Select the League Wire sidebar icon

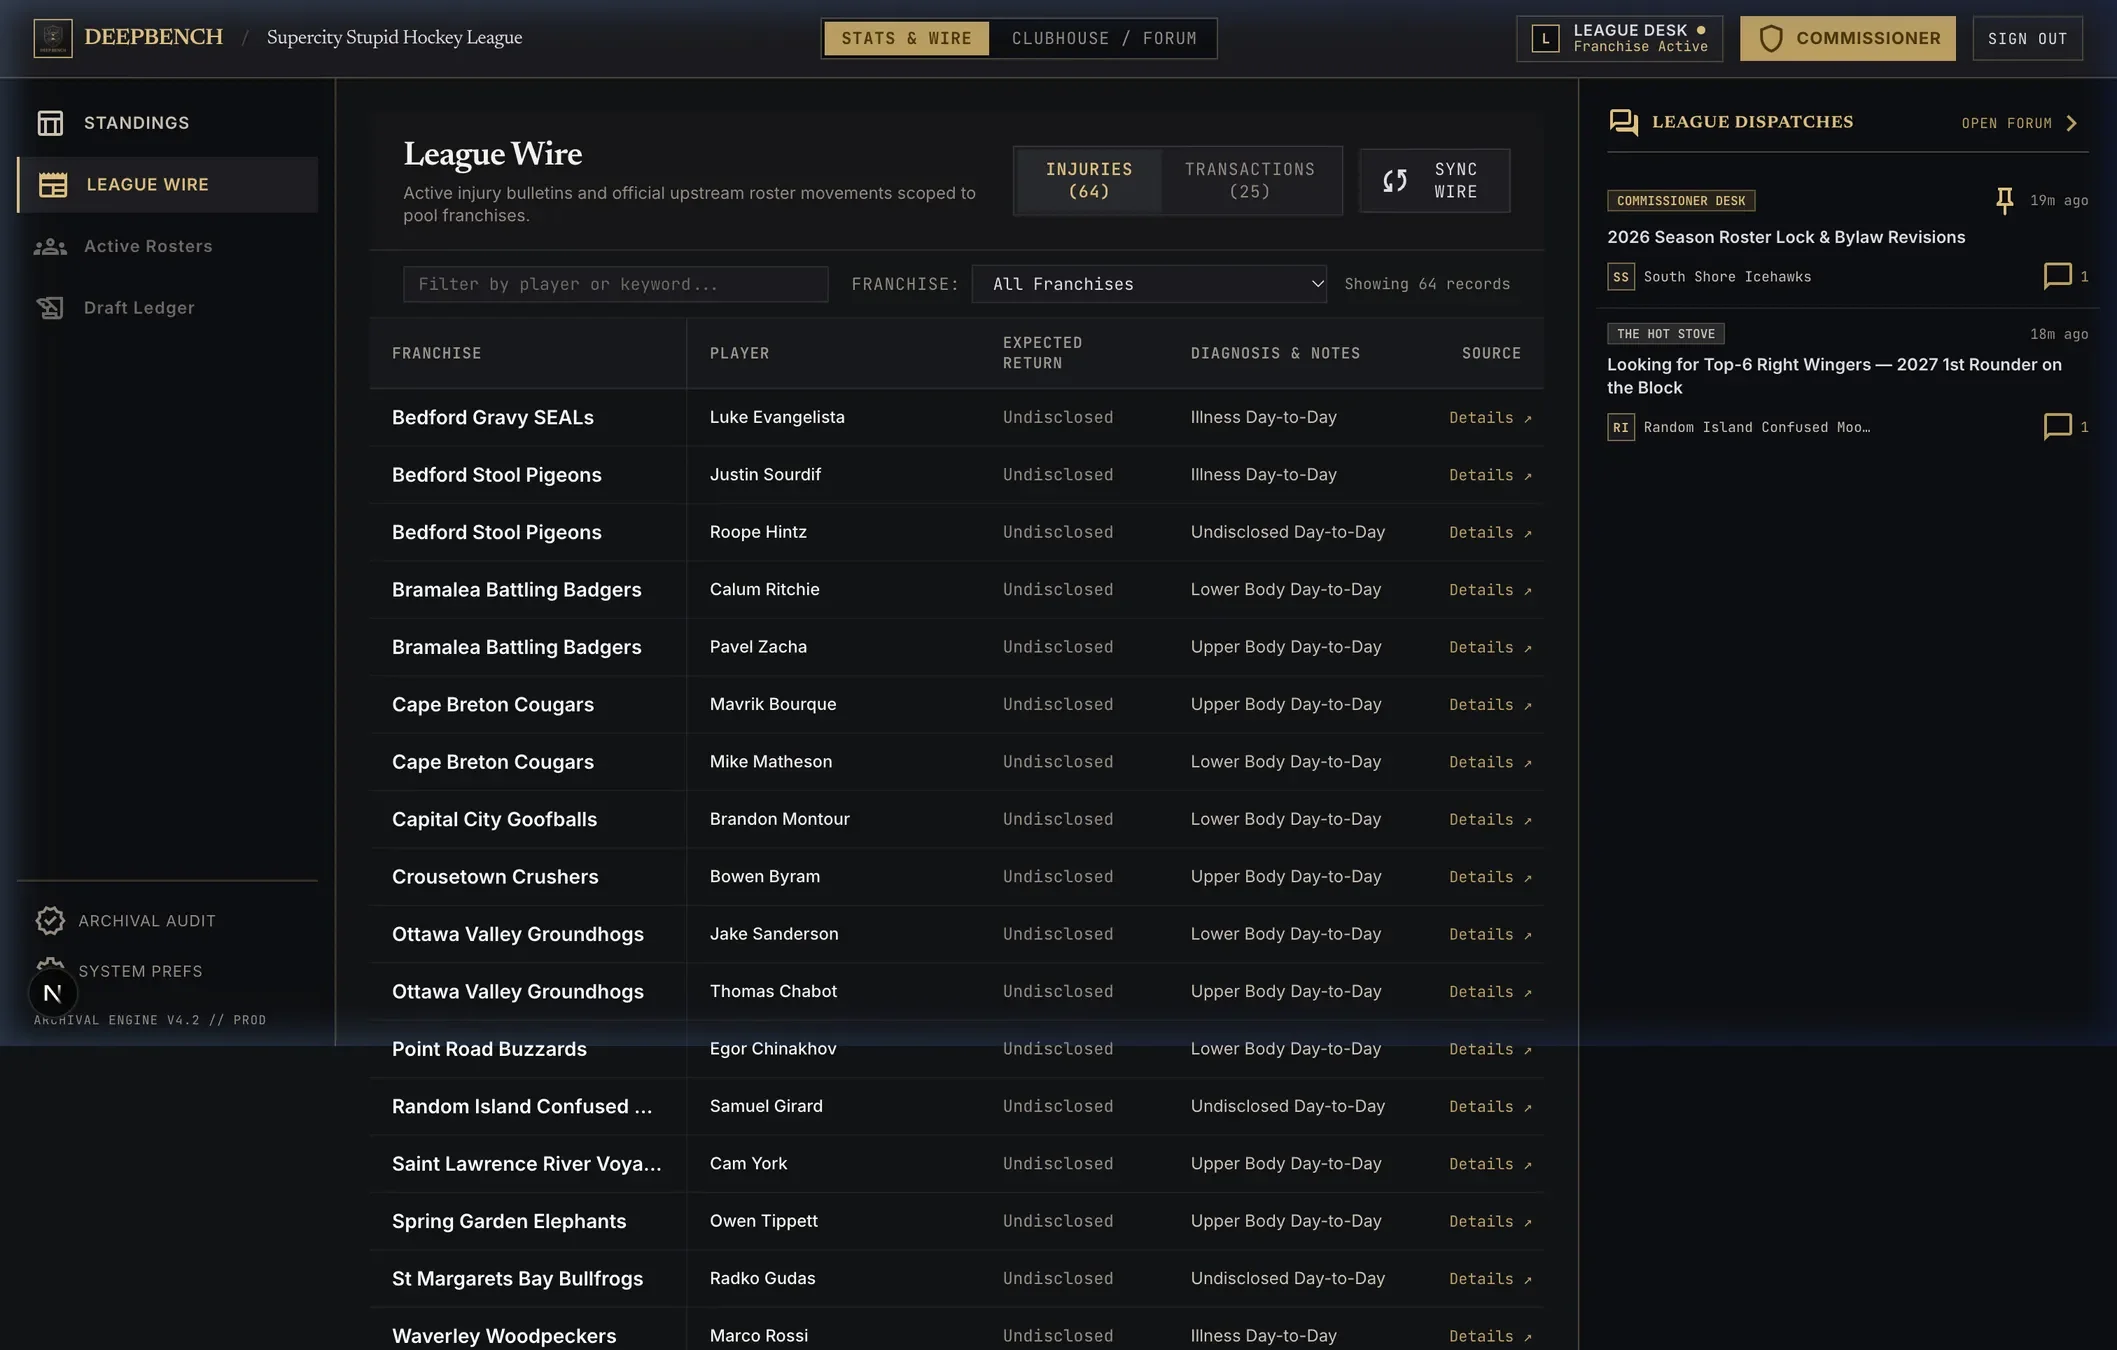tap(53, 185)
